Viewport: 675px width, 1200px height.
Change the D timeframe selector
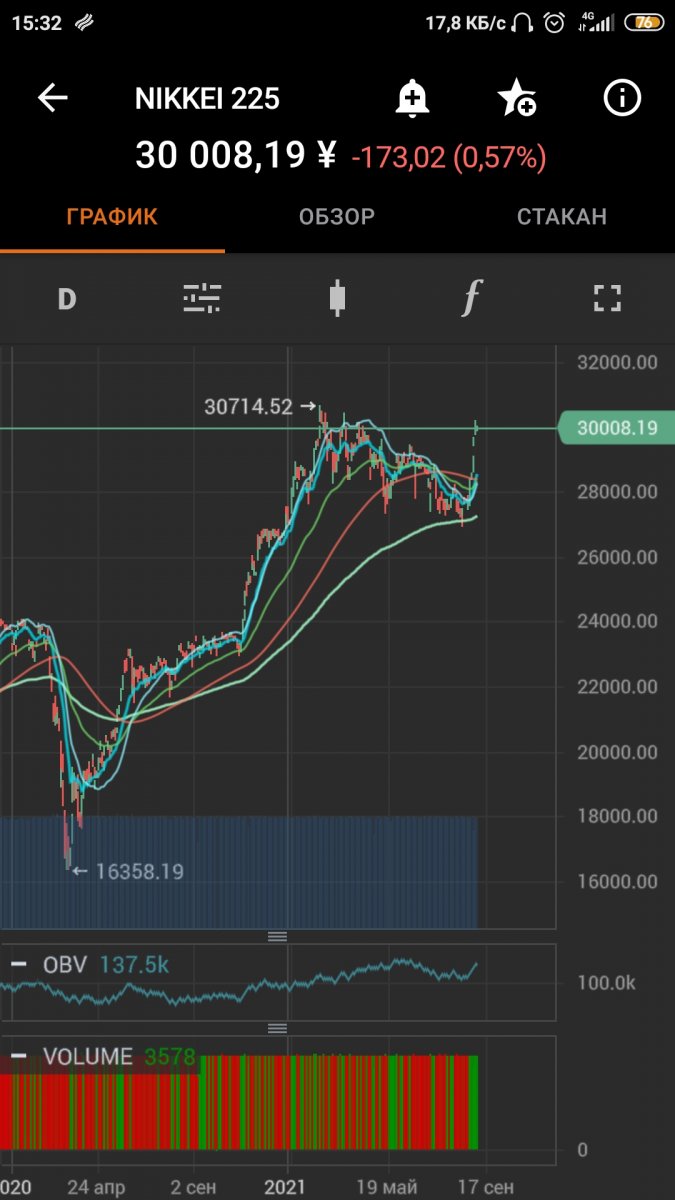(67, 299)
